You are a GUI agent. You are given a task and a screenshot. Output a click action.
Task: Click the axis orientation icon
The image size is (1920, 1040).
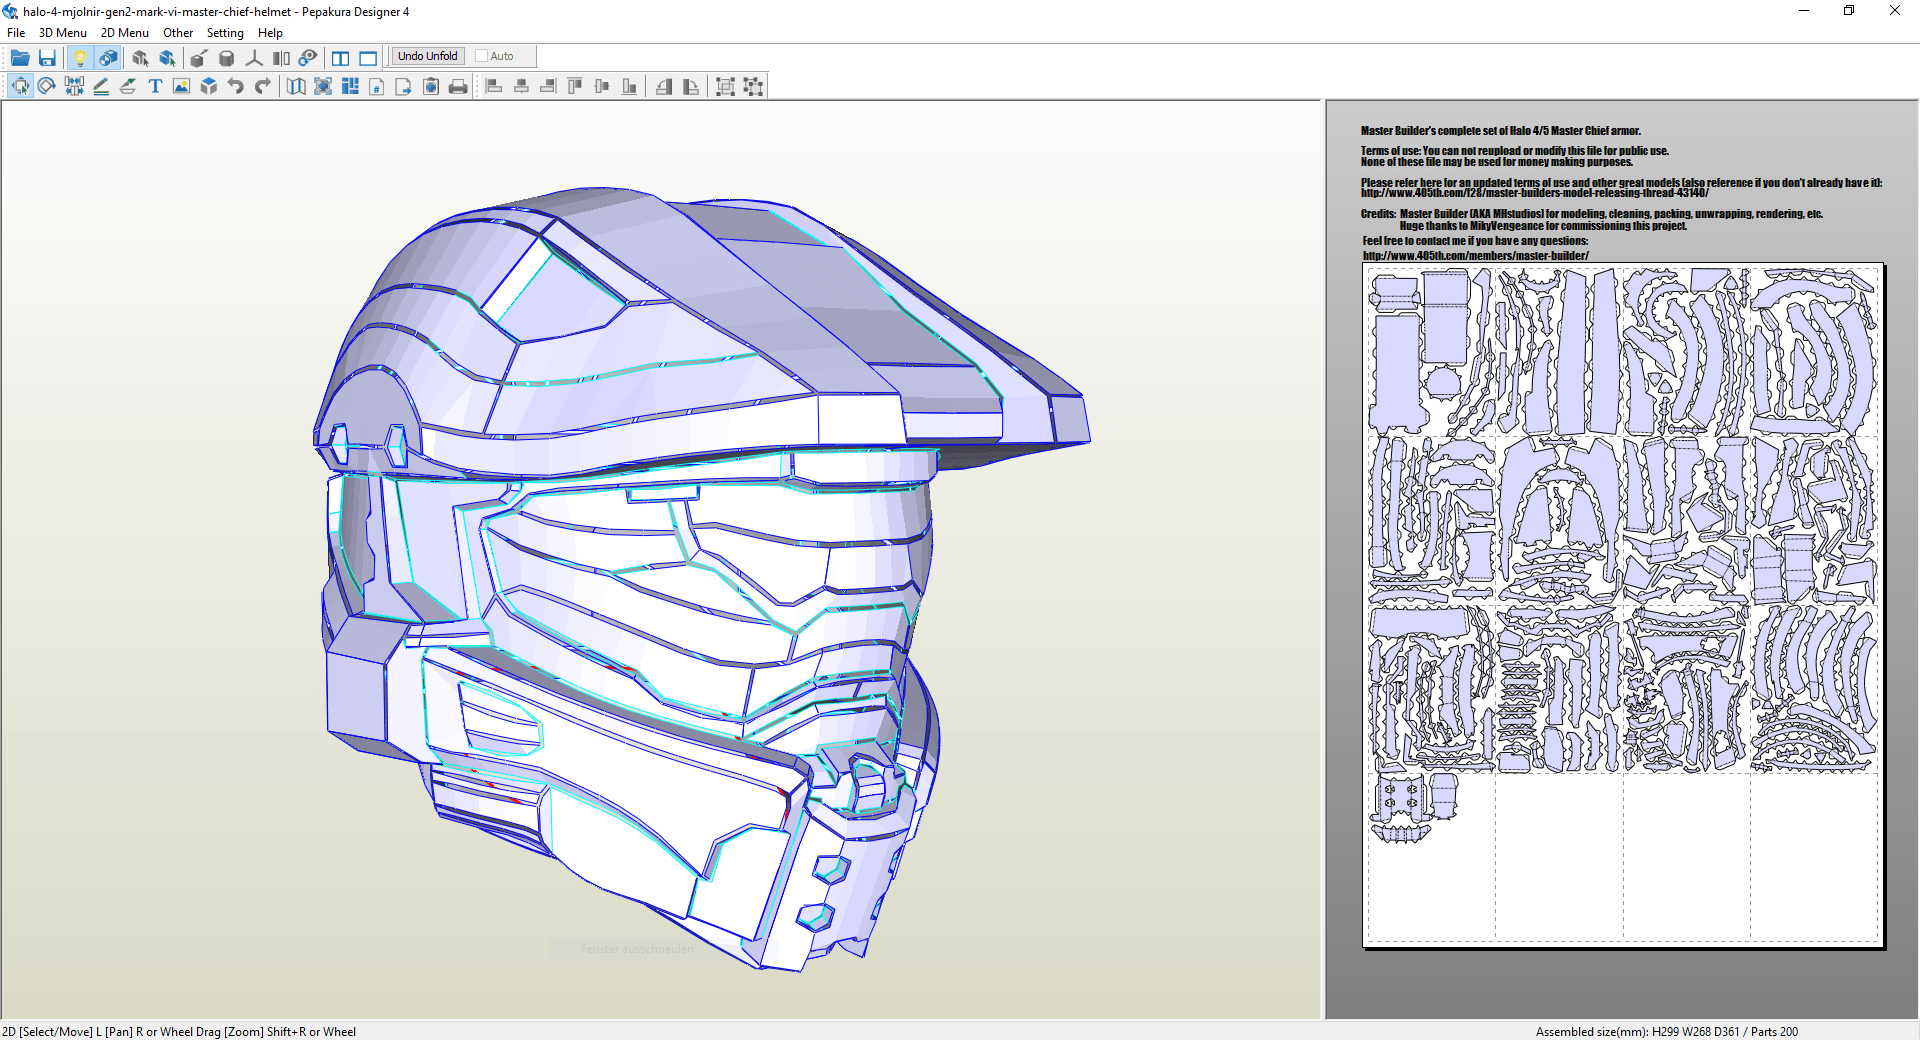pyautogui.click(x=254, y=58)
